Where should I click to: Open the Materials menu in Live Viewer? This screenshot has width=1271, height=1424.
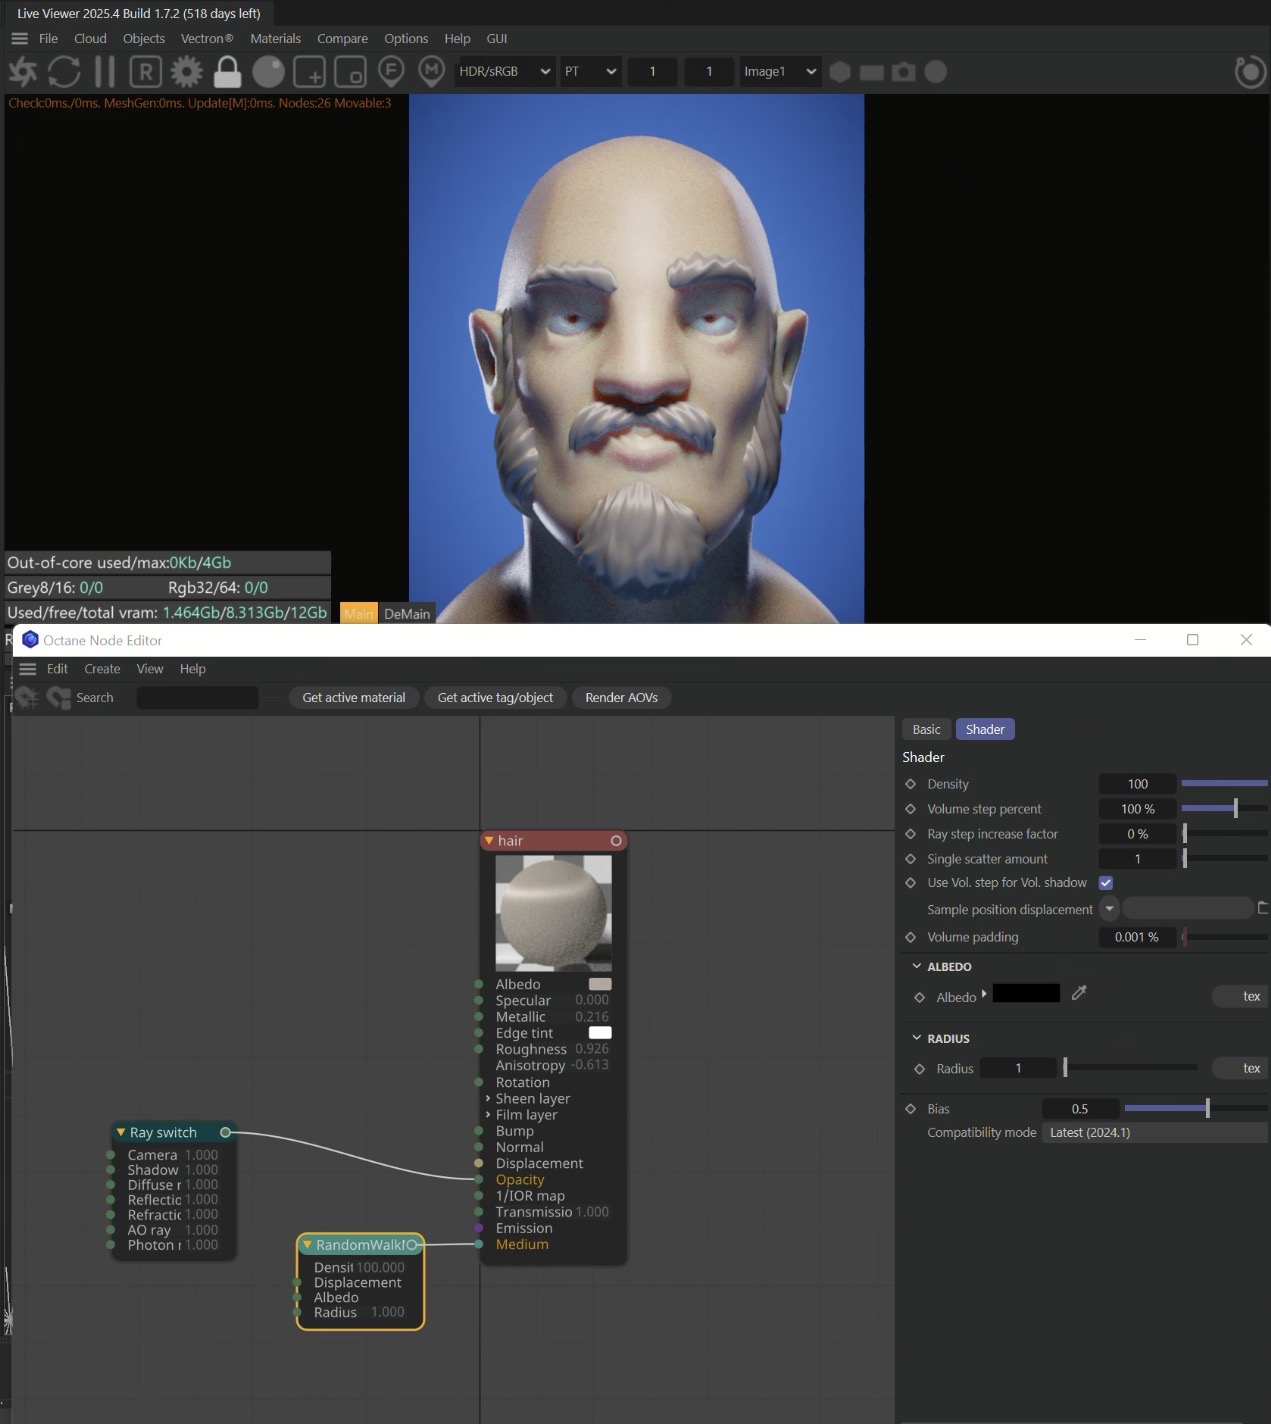pos(275,39)
